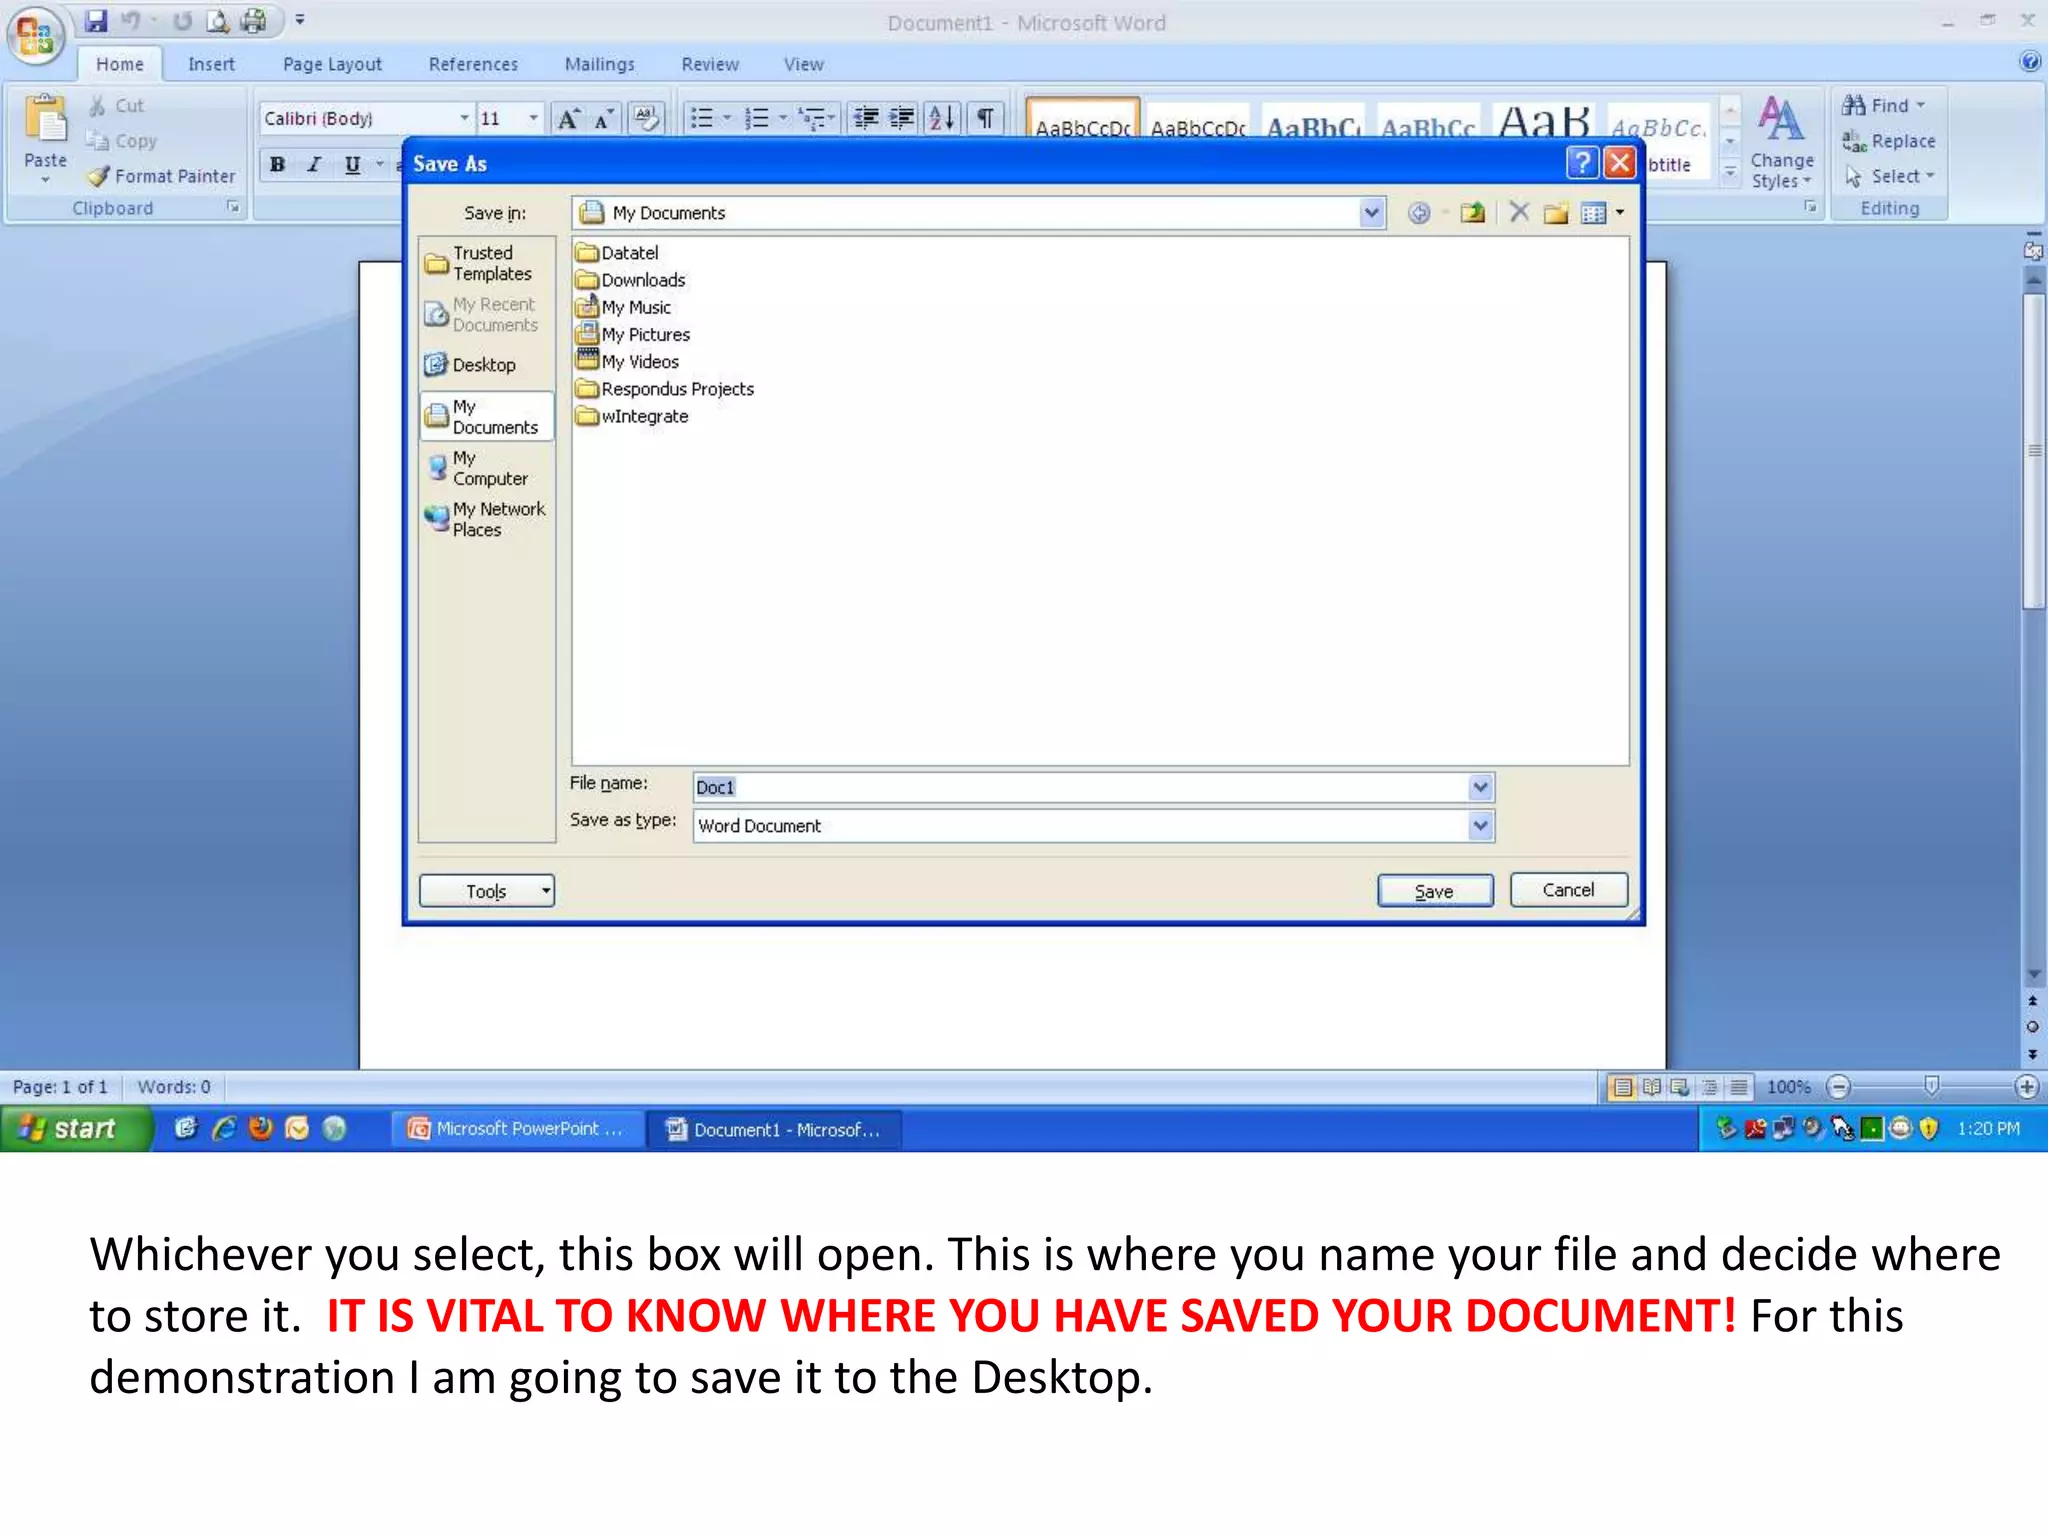Click the Decrease Indent icon

pos(866,119)
